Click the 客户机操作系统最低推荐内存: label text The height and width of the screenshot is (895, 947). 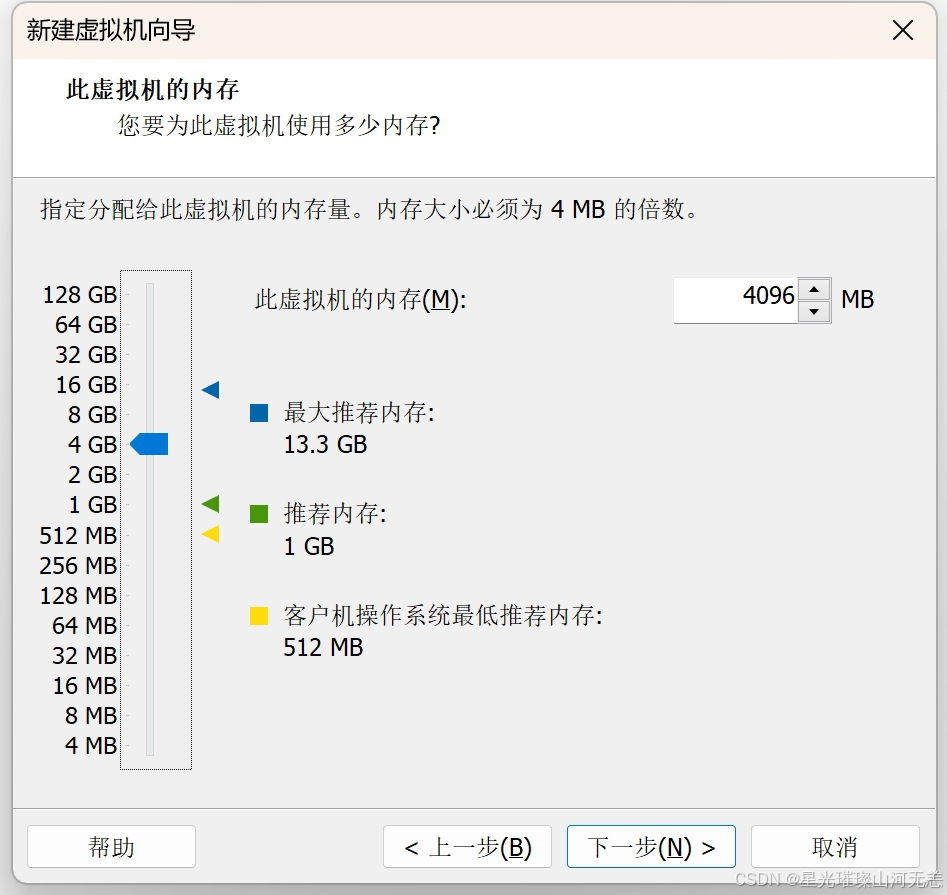(x=443, y=615)
